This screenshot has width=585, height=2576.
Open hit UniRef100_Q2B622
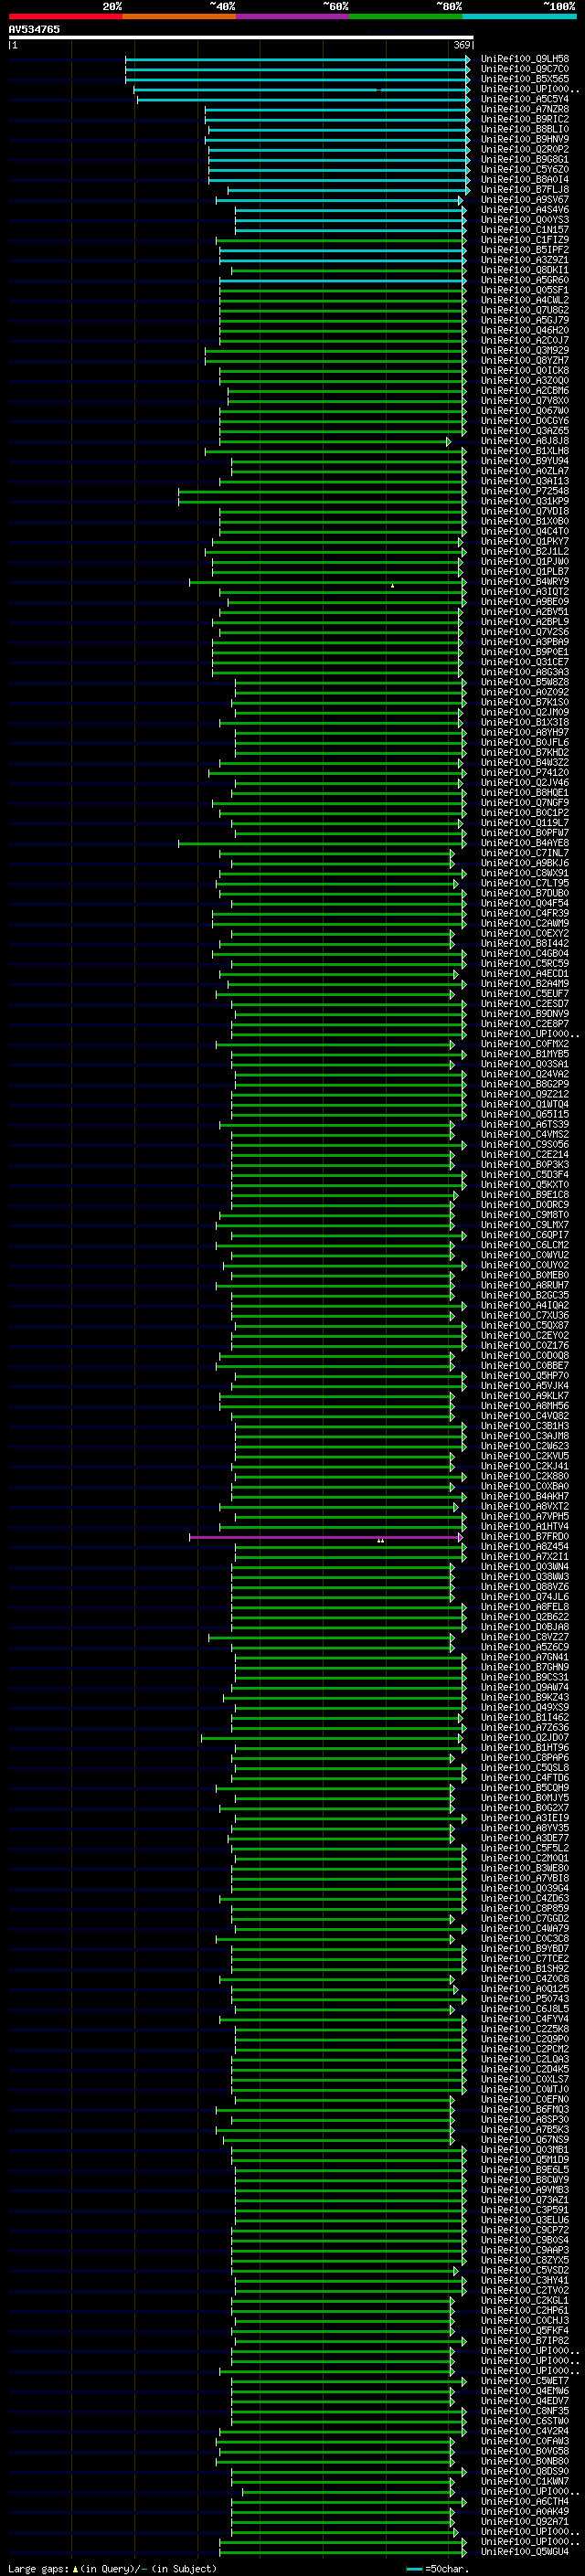525,1616
